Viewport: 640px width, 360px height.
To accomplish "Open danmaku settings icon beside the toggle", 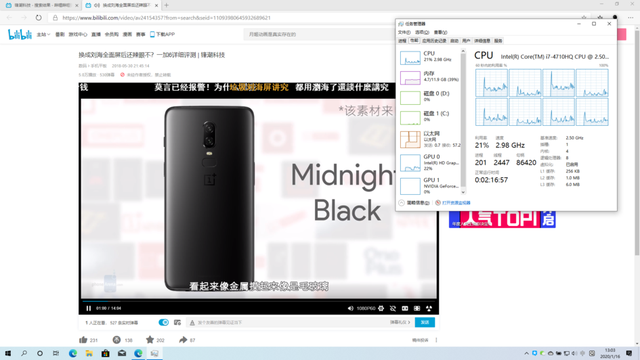I will 177,322.
